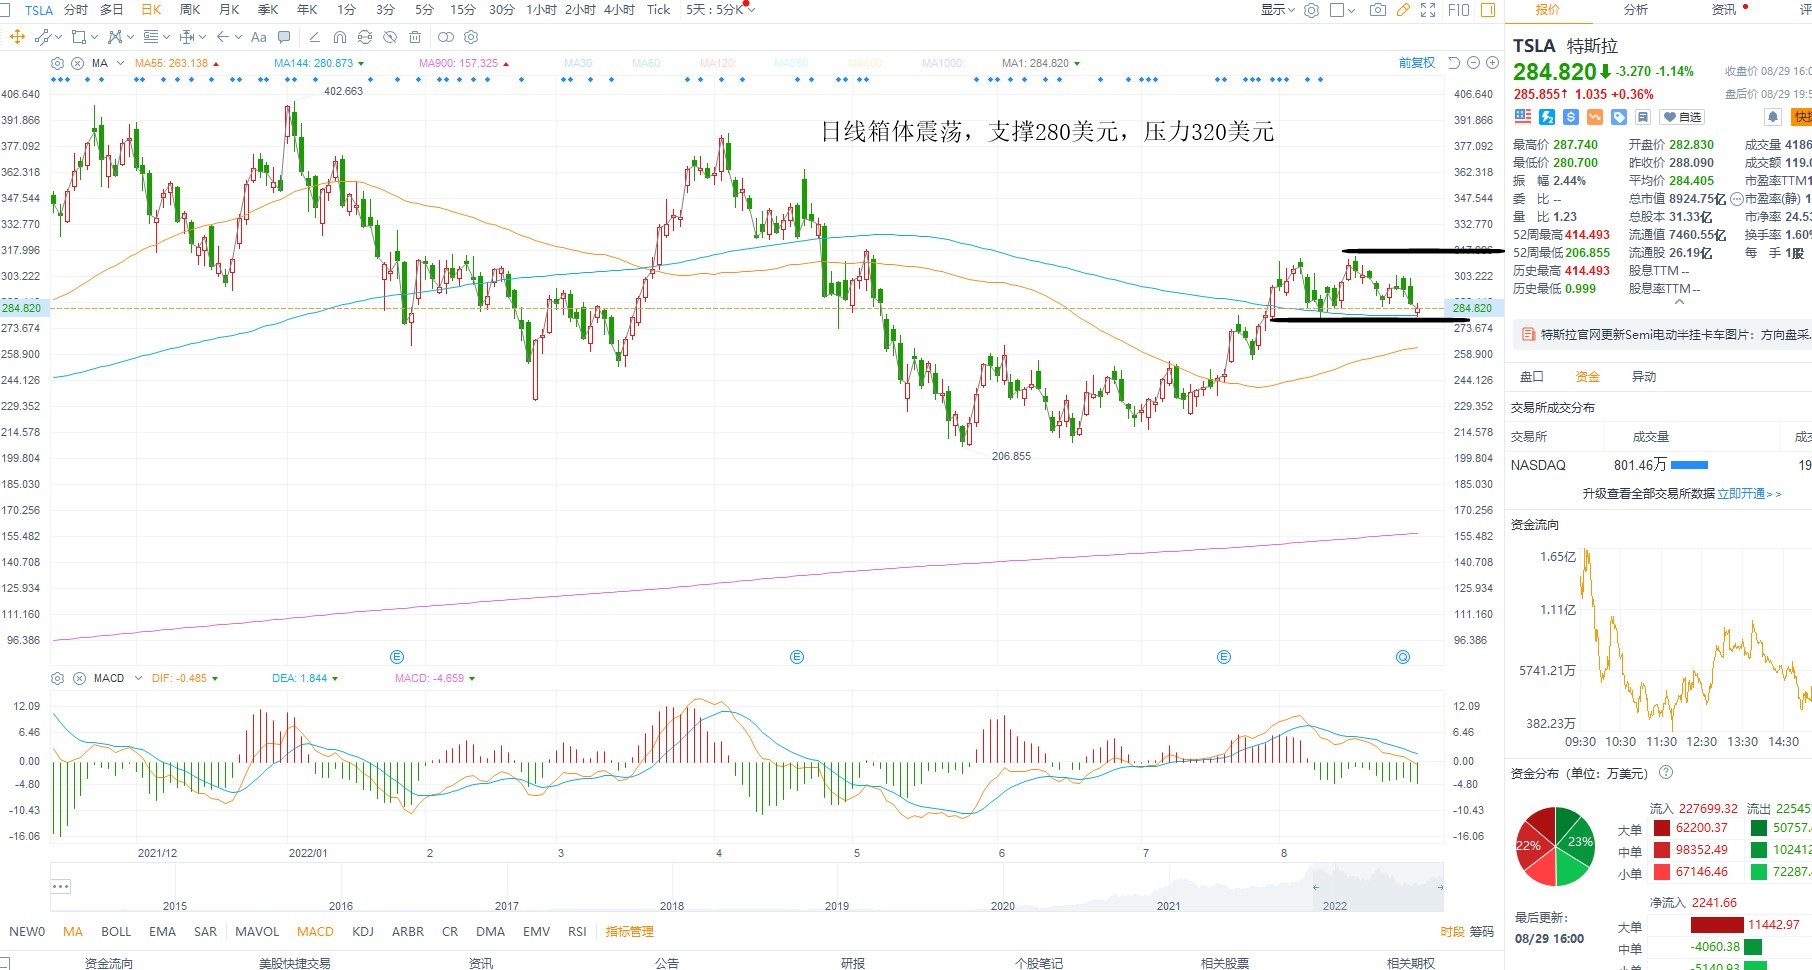Image resolution: width=1812 pixels, height=970 pixels.
Task: Open chart settings gear in top bar
Action: pyautogui.click(x=1311, y=10)
